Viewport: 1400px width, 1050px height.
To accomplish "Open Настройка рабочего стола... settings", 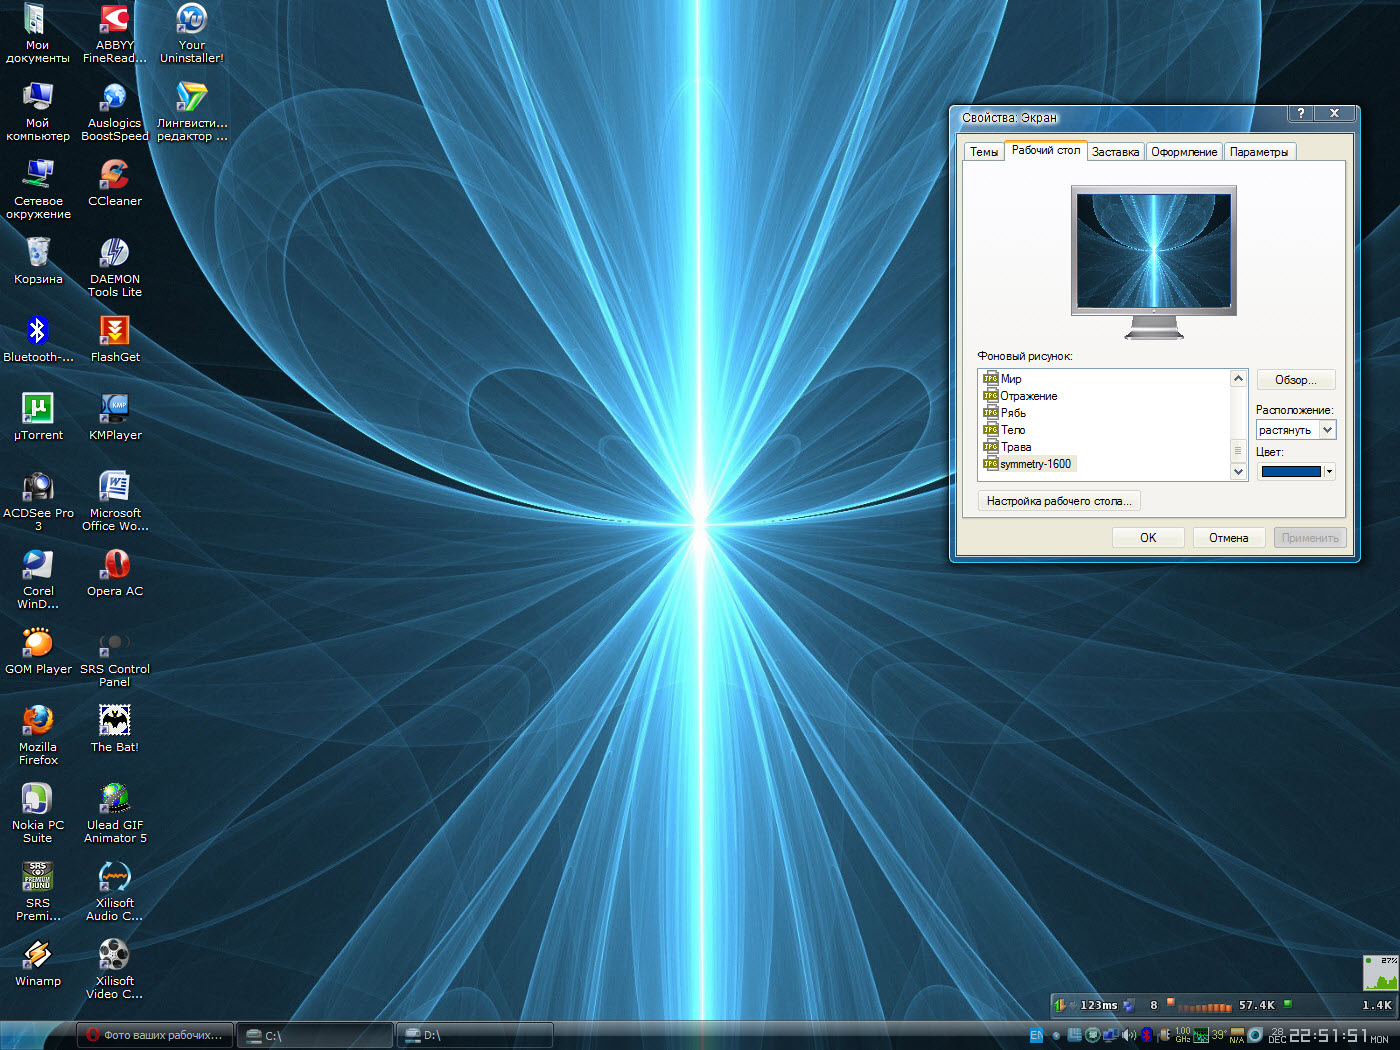I will pyautogui.click(x=1059, y=501).
